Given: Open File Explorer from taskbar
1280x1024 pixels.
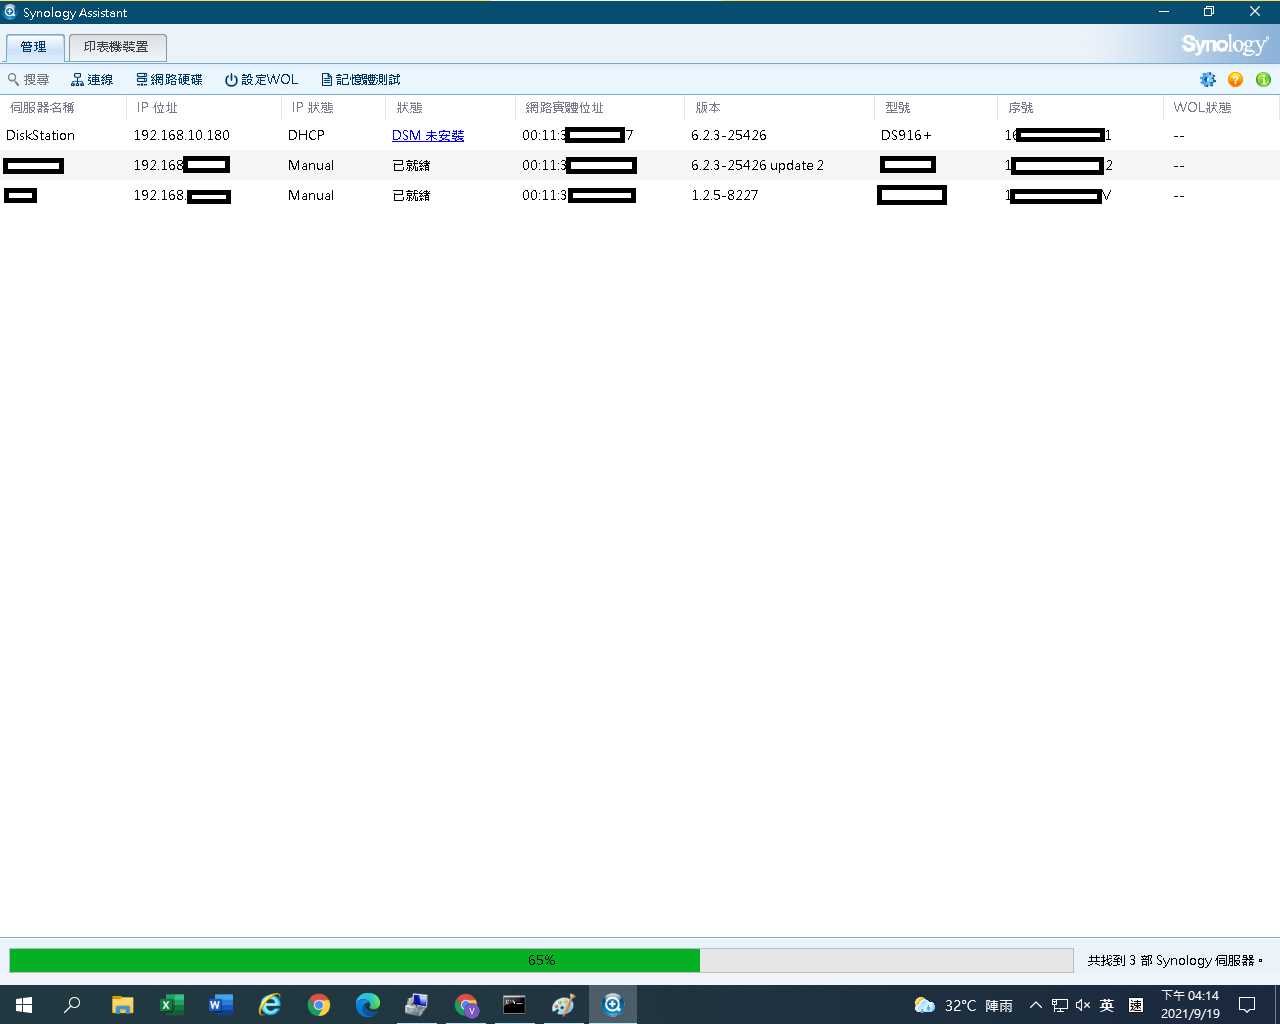Looking at the screenshot, I should pyautogui.click(x=122, y=1005).
